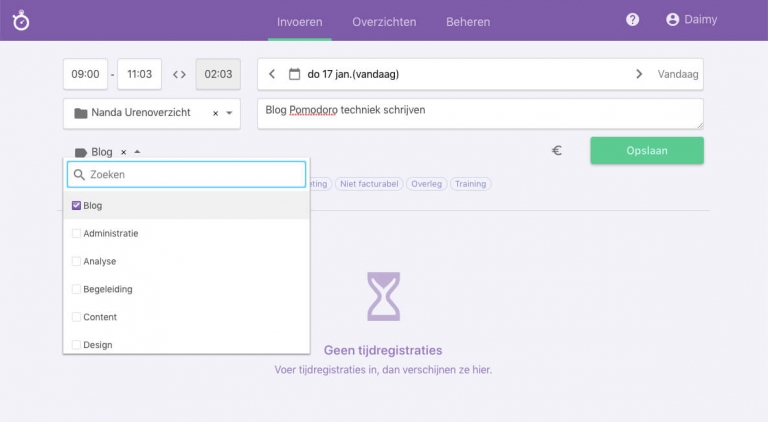Check the Analyse checkbox
Screen dimensions: 768x422
coord(76,261)
